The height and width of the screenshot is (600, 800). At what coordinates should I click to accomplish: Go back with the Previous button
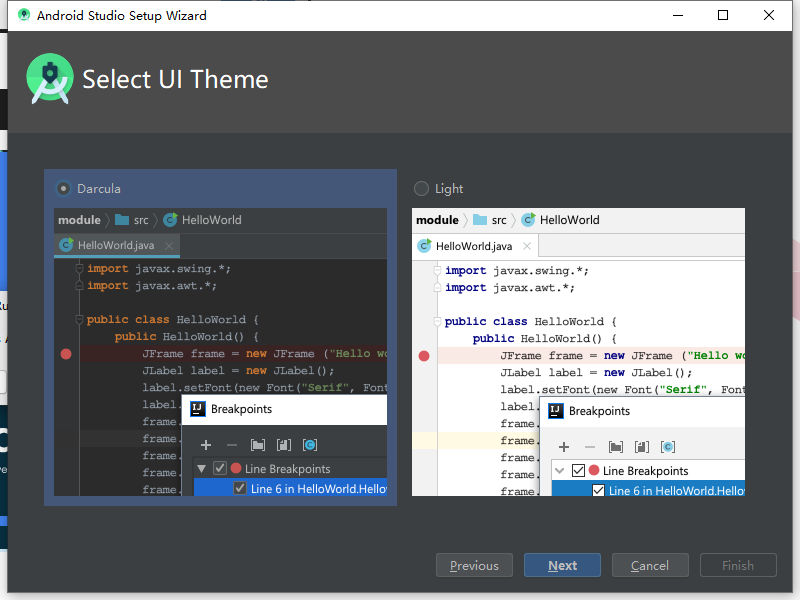(x=474, y=565)
